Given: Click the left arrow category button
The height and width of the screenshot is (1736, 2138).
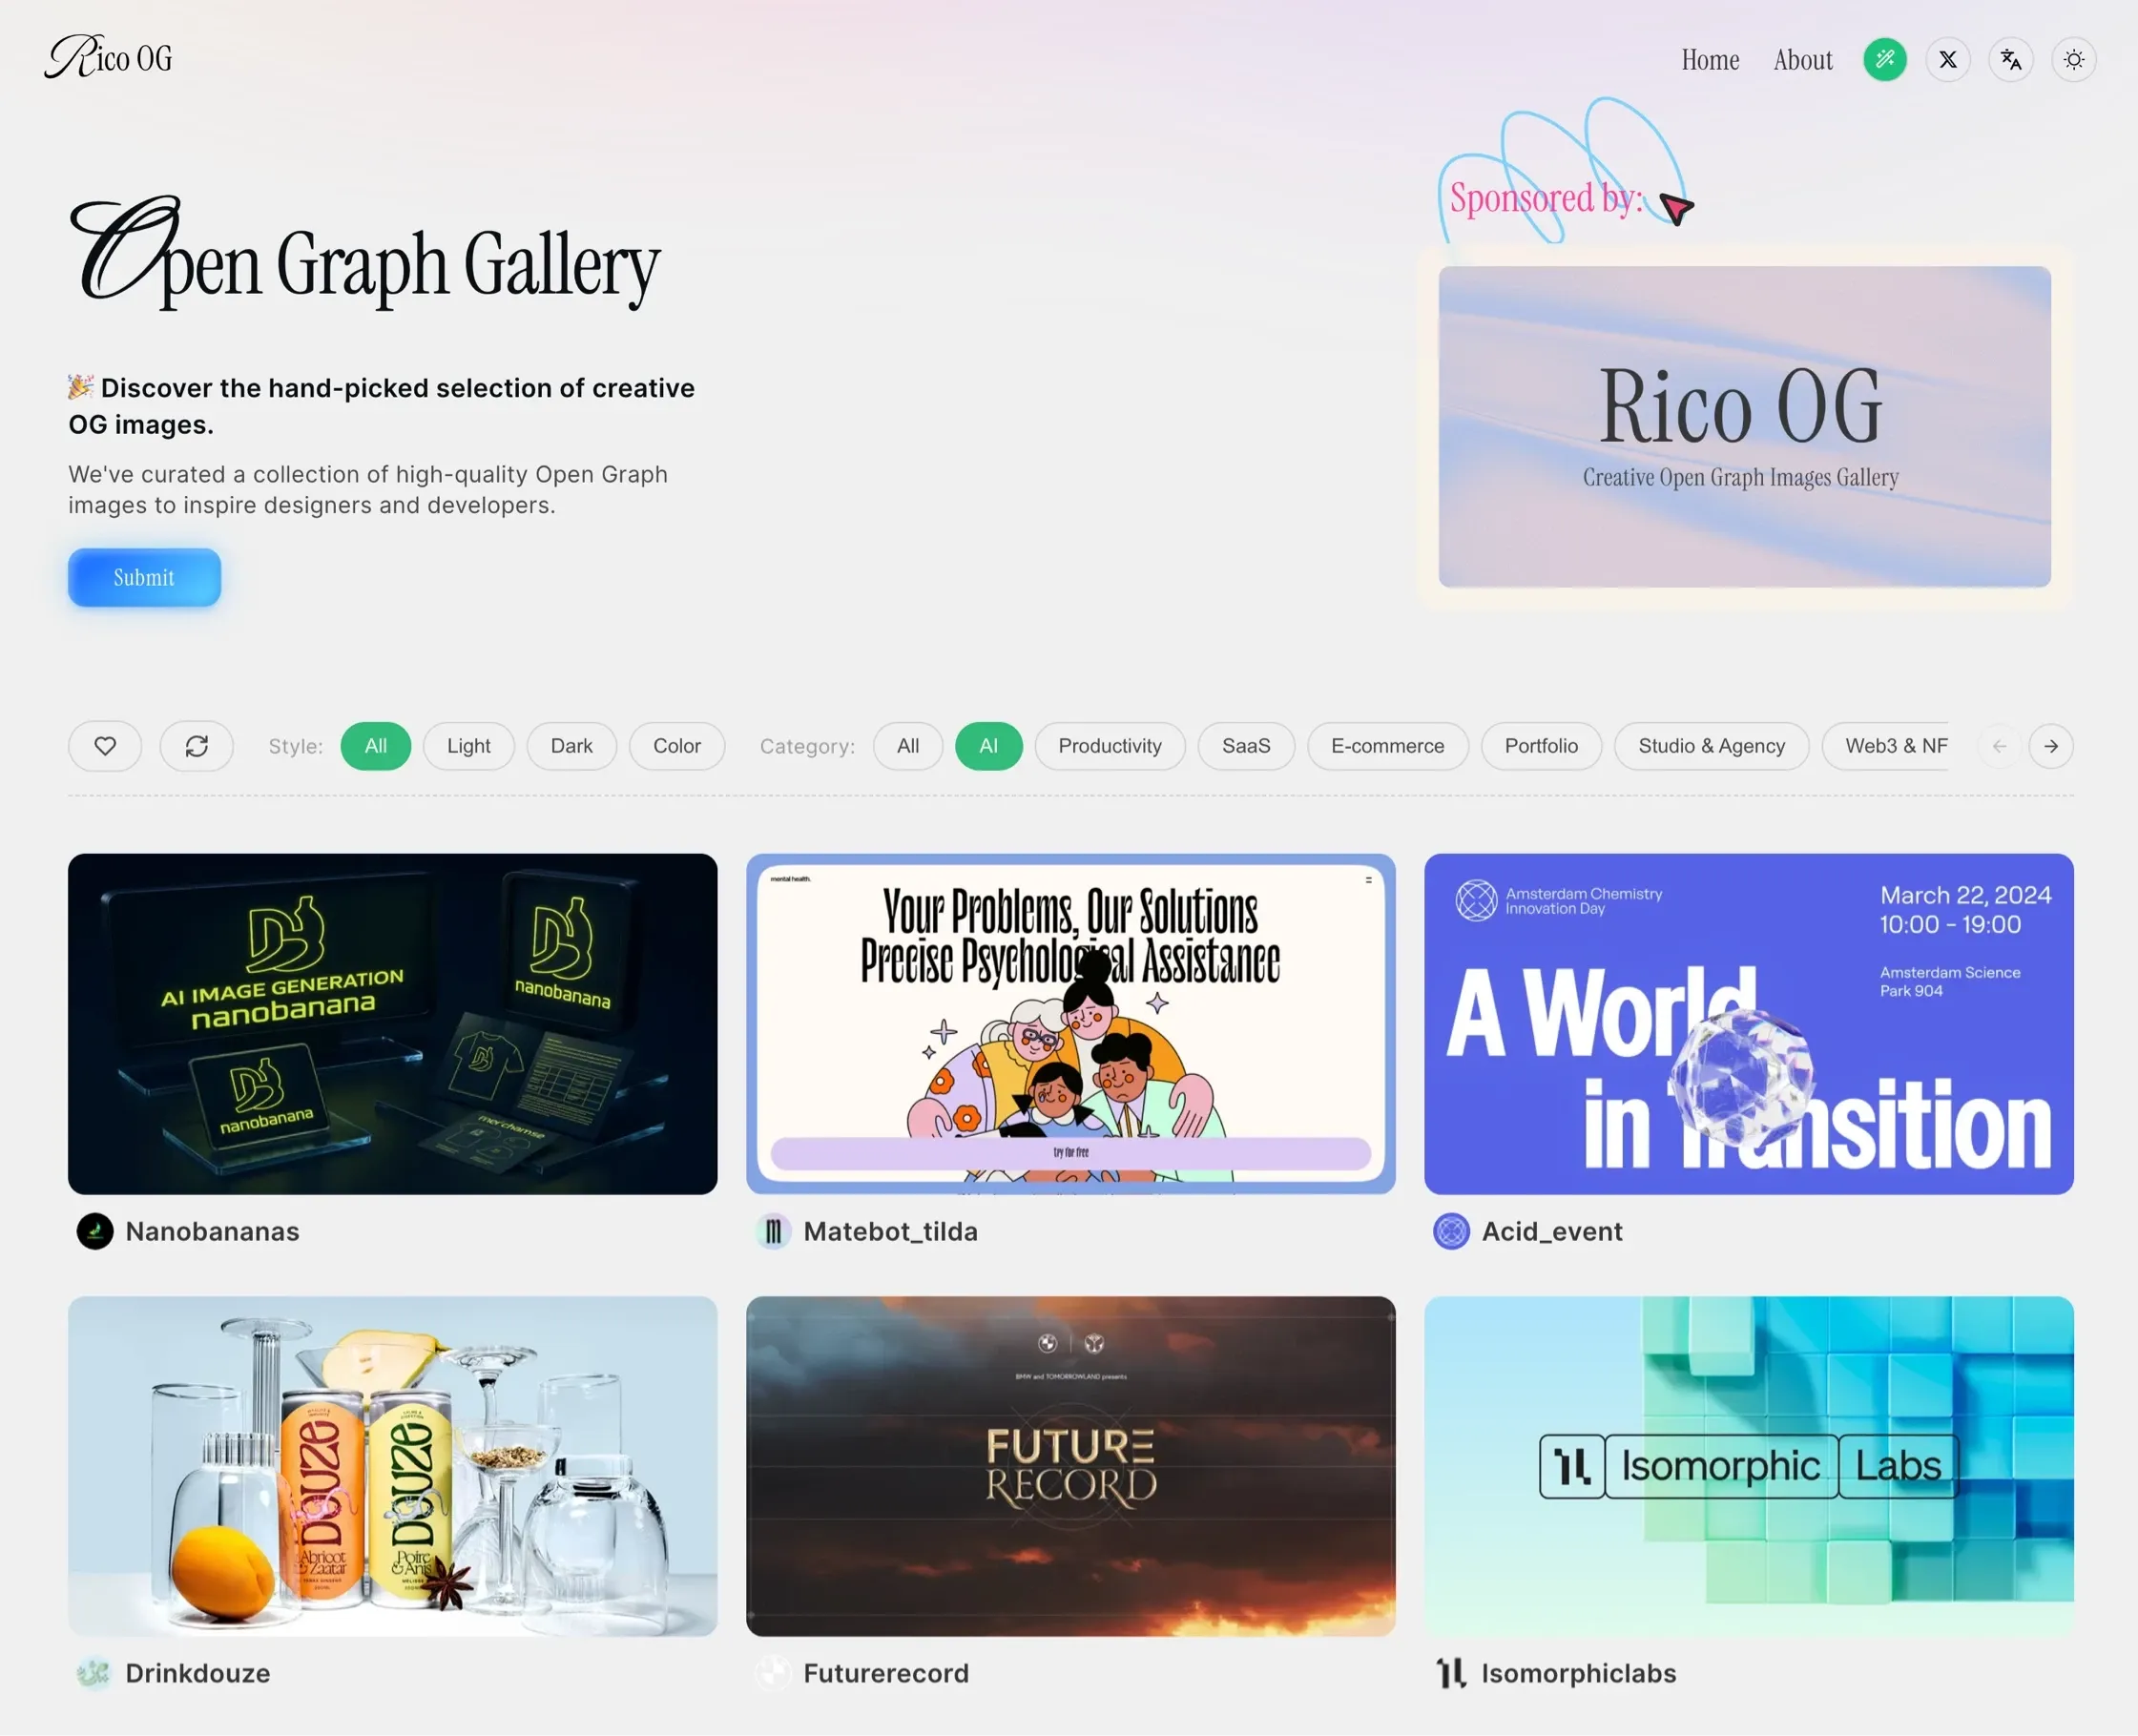Looking at the screenshot, I should [1999, 746].
